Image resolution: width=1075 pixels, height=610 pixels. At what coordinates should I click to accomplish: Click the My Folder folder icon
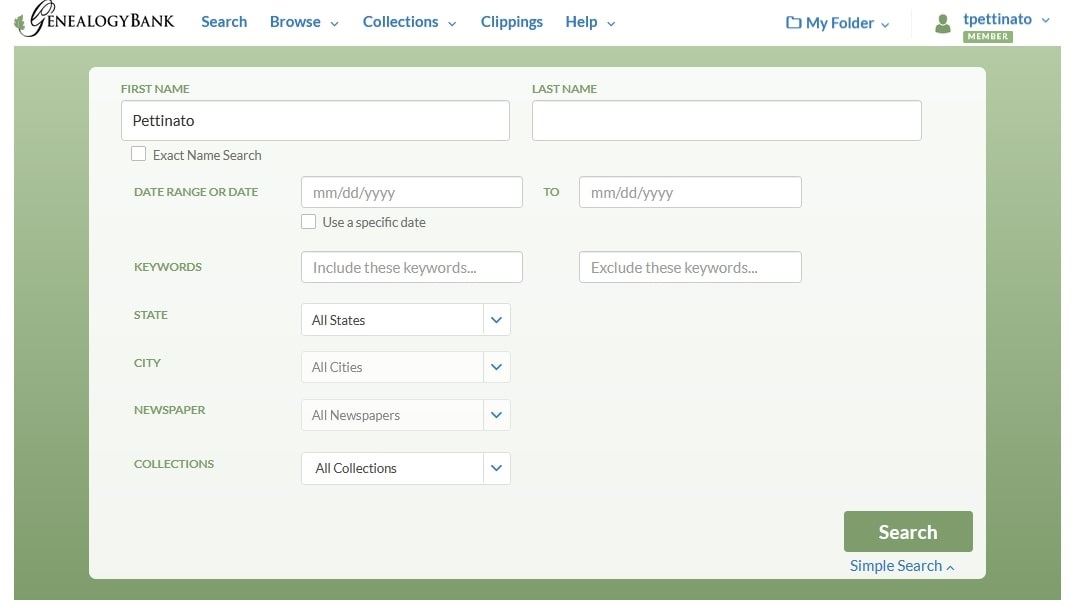click(x=793, y=23)
